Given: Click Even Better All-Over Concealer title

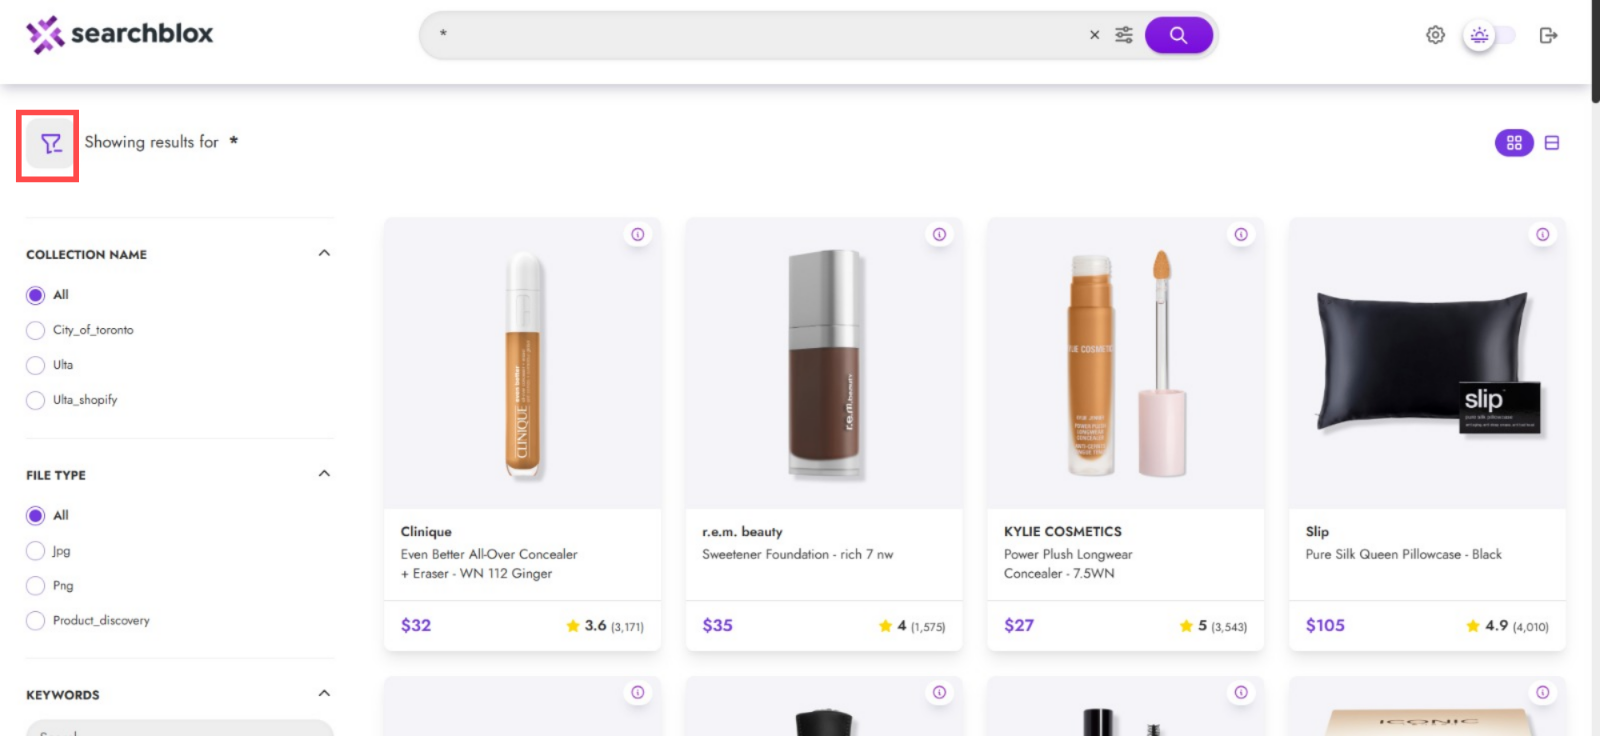Looking at the screenshot, I should [x=489, y=564].
